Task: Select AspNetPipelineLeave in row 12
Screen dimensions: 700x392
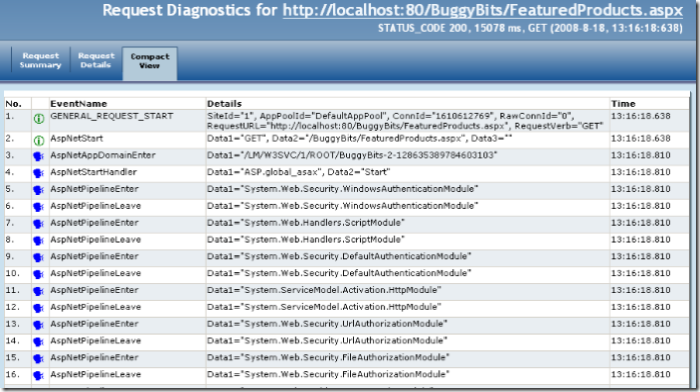Action: click(x=96, y=307)
